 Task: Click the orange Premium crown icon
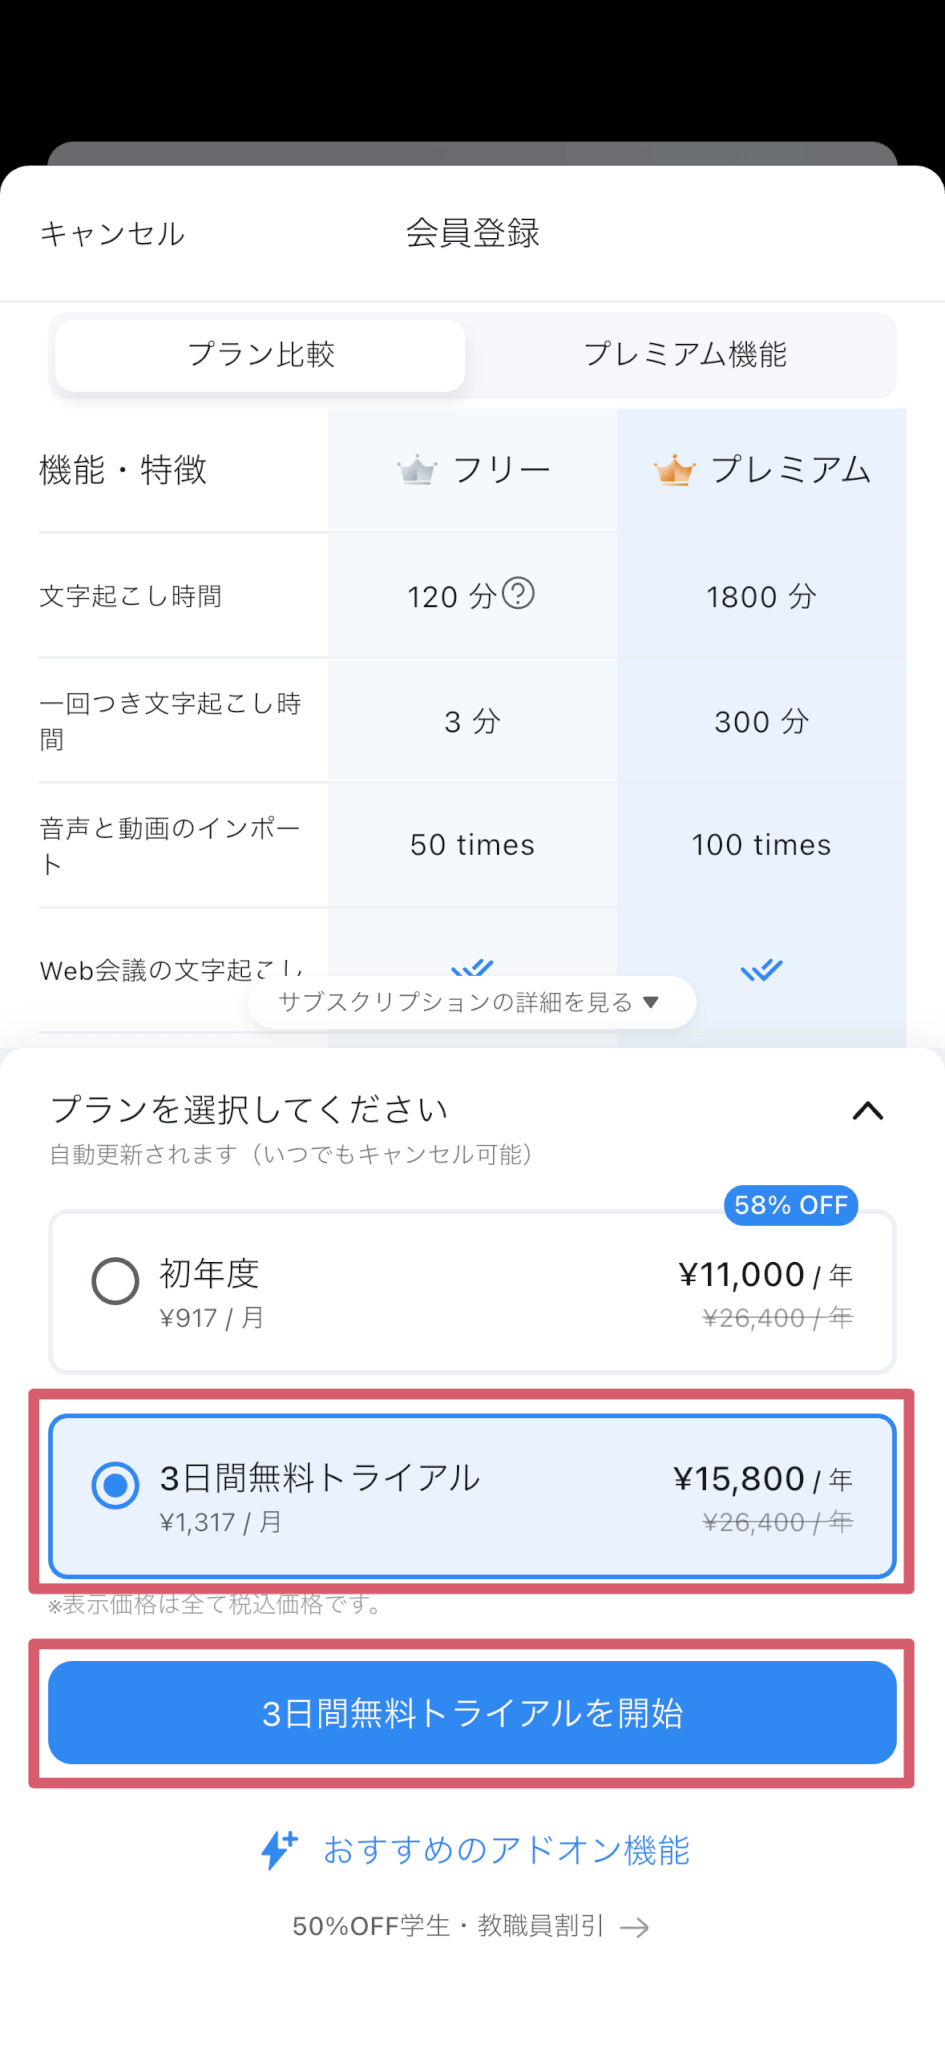click(x=674, y=469)
